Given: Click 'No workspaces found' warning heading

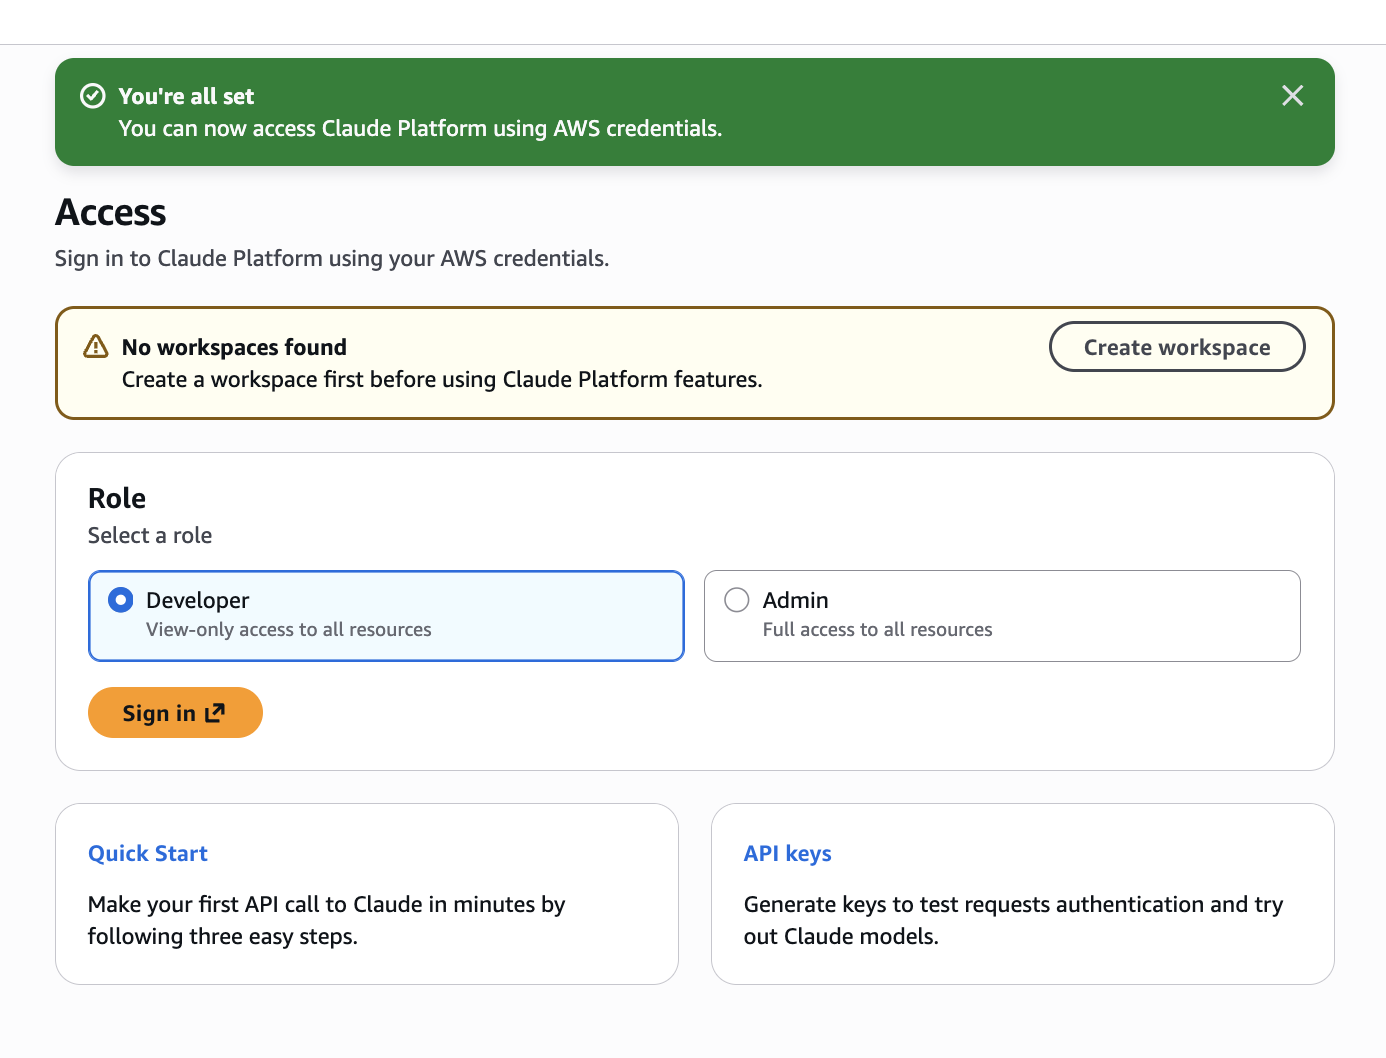Looking at the screenshot, I should pyautogui.click(x=234, y=347).
